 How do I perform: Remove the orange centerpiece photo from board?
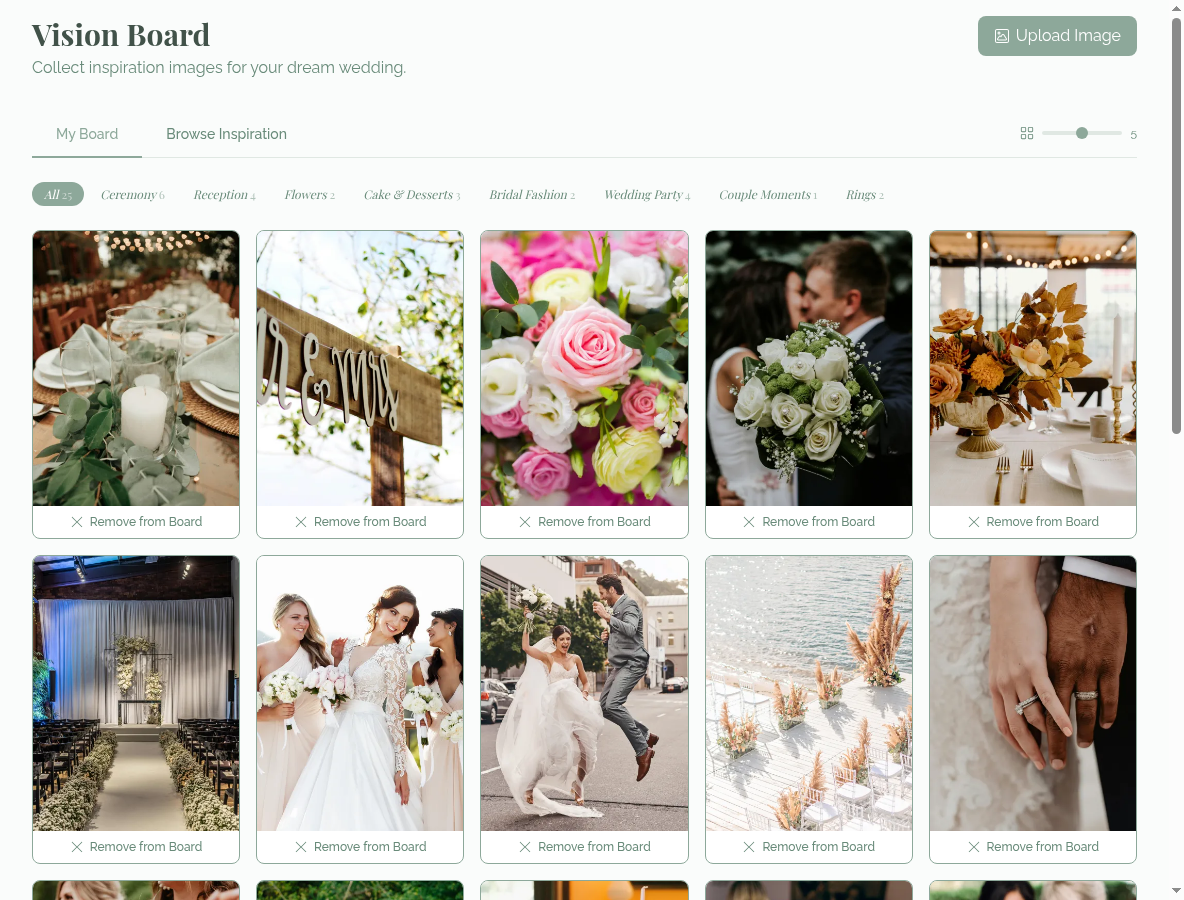1033,522
